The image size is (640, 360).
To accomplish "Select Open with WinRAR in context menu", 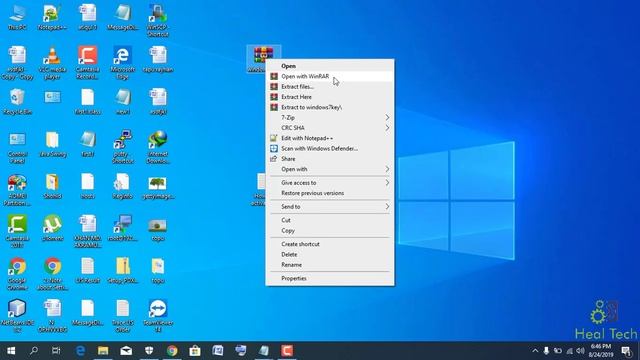I will point(330,76).
